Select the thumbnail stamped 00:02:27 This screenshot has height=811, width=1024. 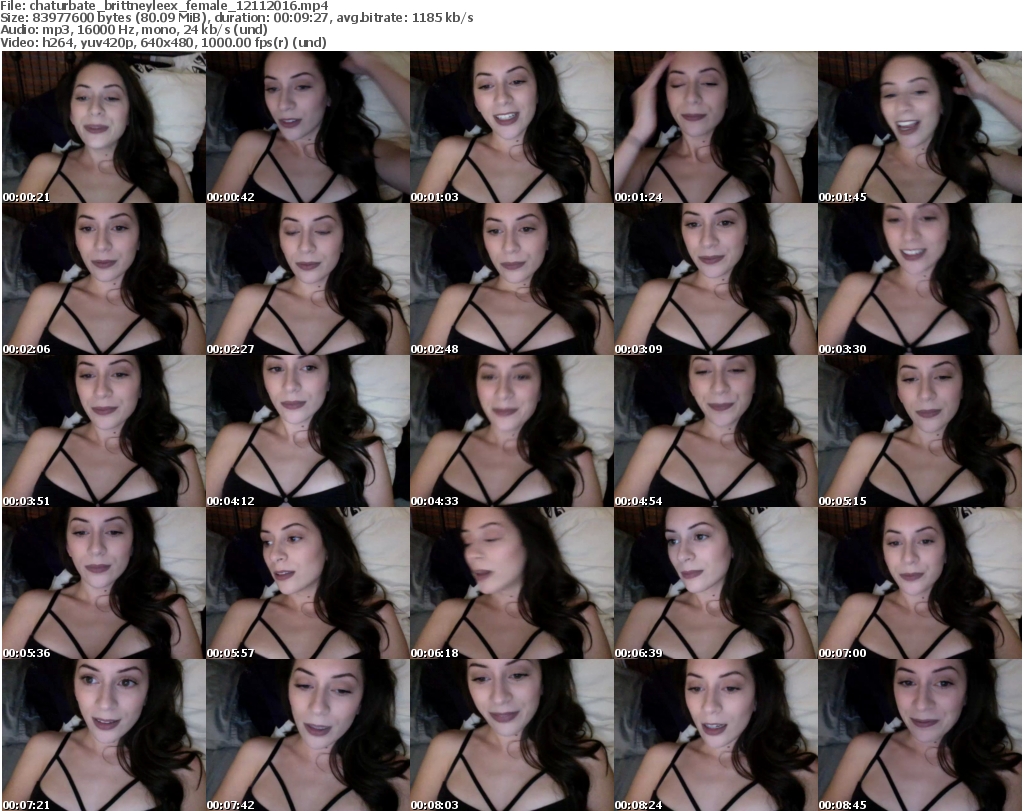point(308,279)
